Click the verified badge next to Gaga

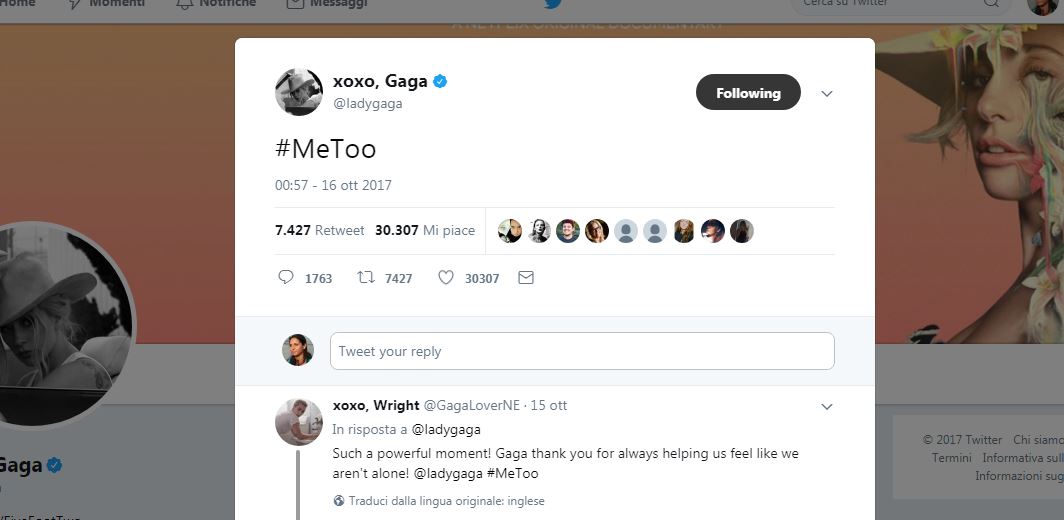pyautogui.click(x=440, y=82)
